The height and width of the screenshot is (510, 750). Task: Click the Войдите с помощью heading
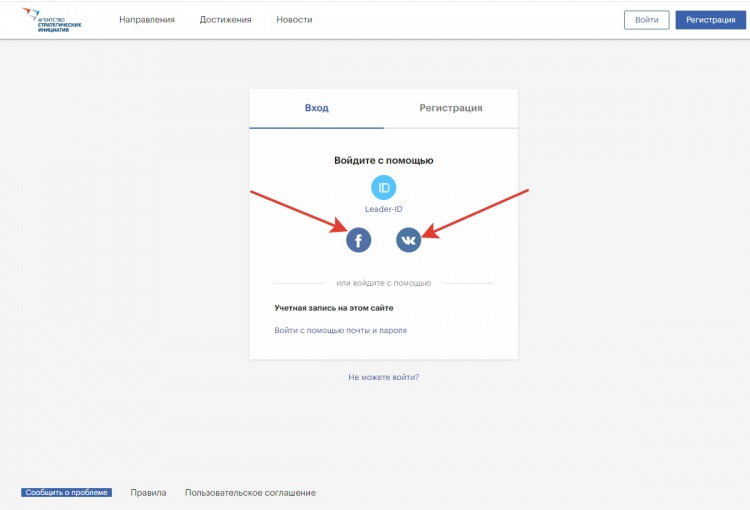[x=384, y=160]
